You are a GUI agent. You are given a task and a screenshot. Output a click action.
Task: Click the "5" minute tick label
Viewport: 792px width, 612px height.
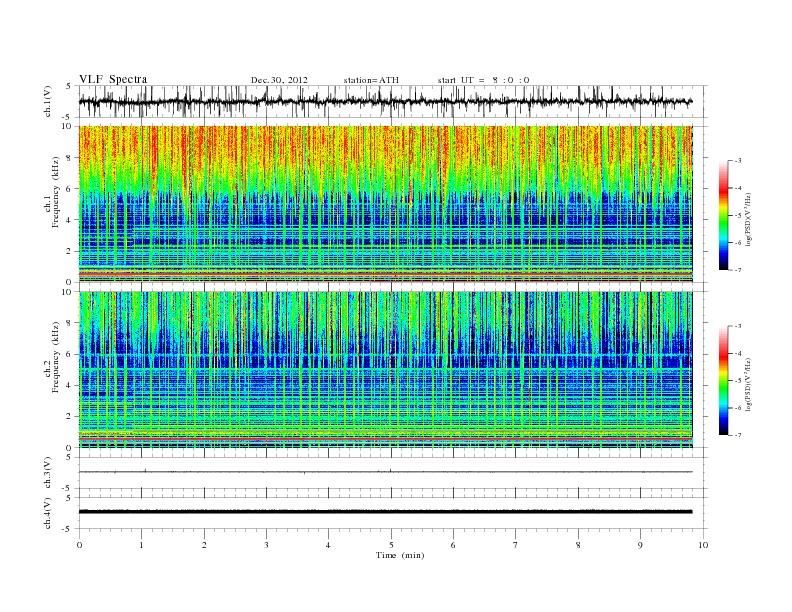click(391, 545)
